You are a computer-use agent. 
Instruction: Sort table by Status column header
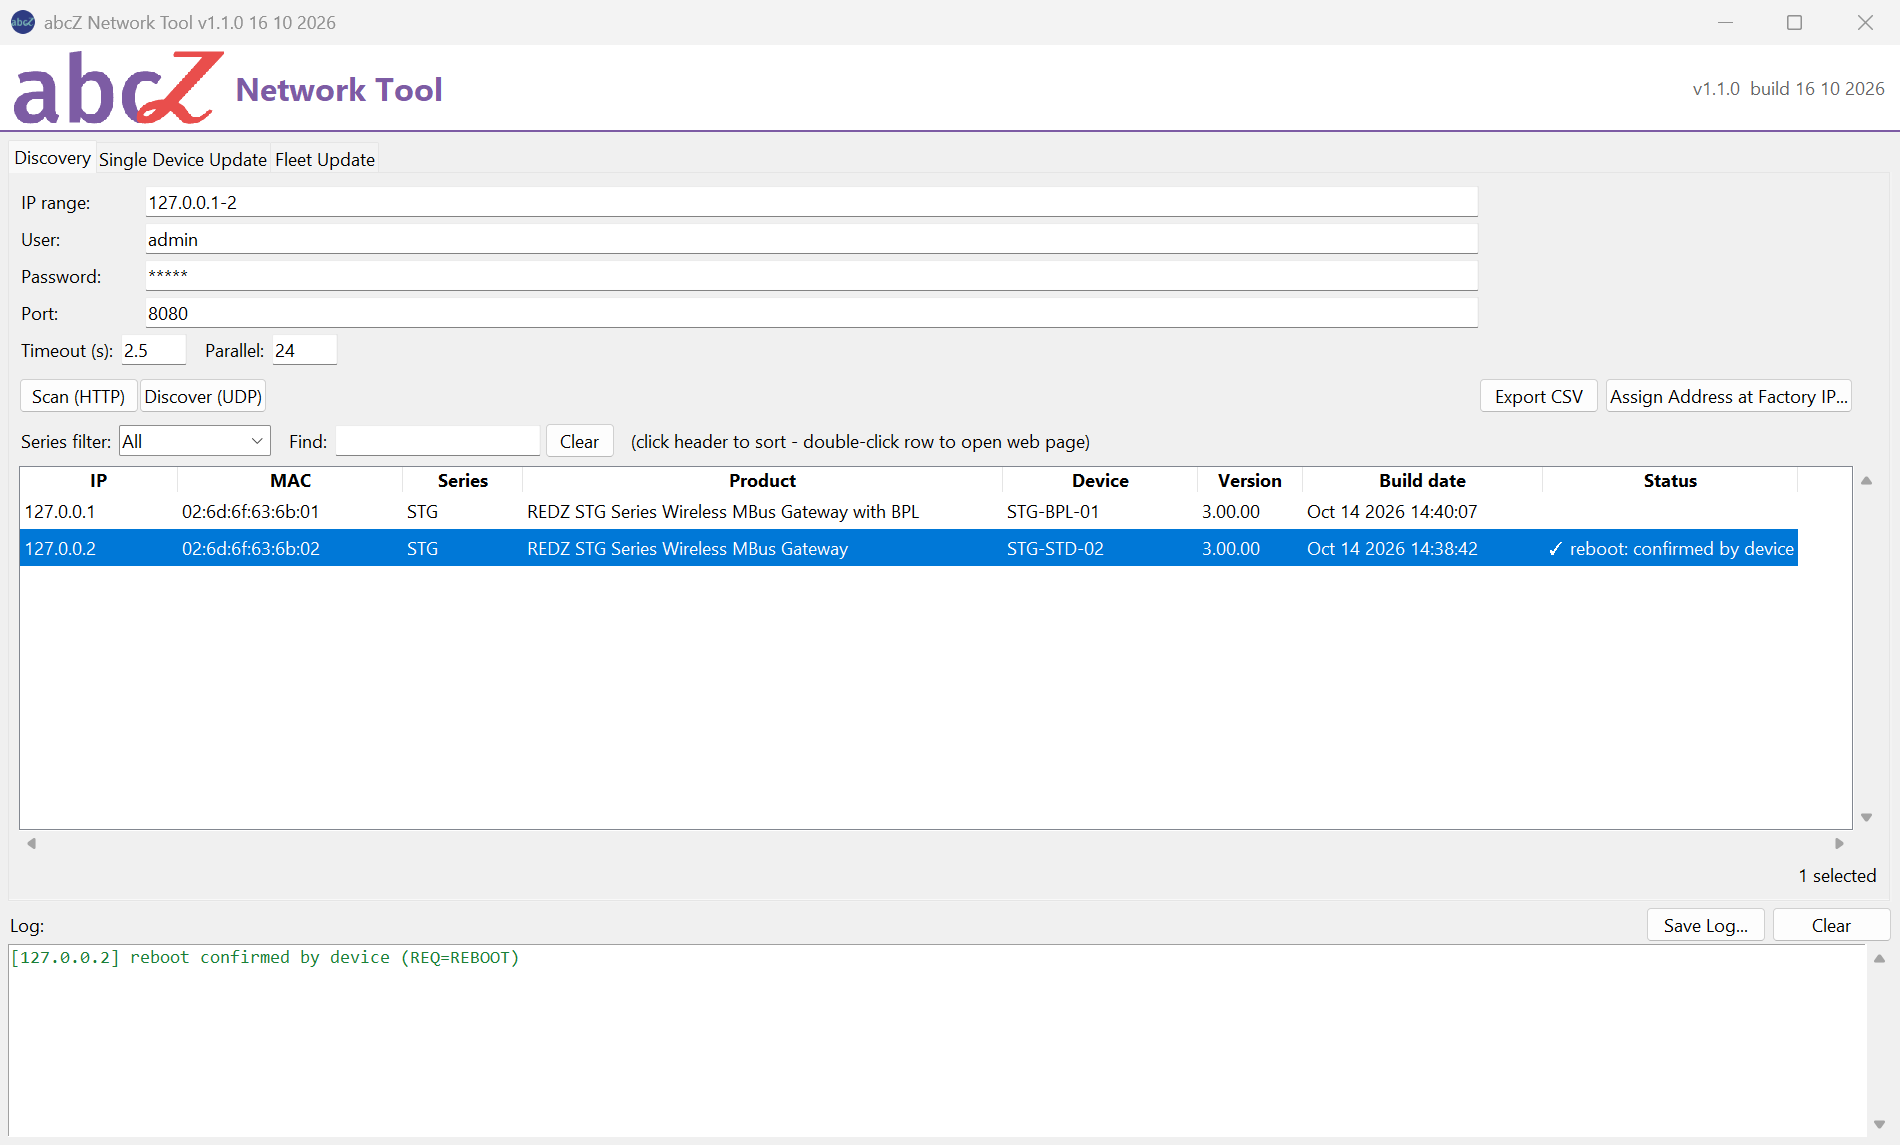pyautogui.click(x=1670, y=480)
